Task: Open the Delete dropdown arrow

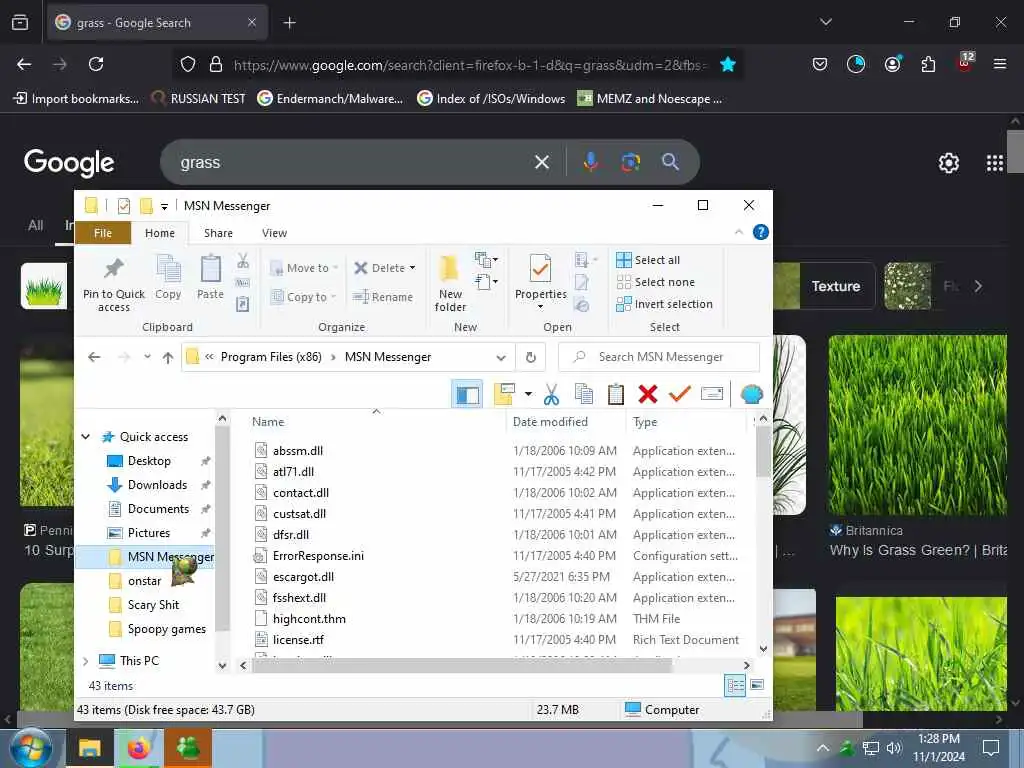Action: coord(412,268)
